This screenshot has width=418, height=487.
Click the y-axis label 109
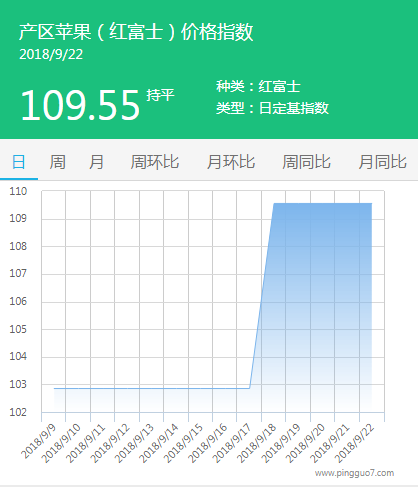(x=18, y=219)
